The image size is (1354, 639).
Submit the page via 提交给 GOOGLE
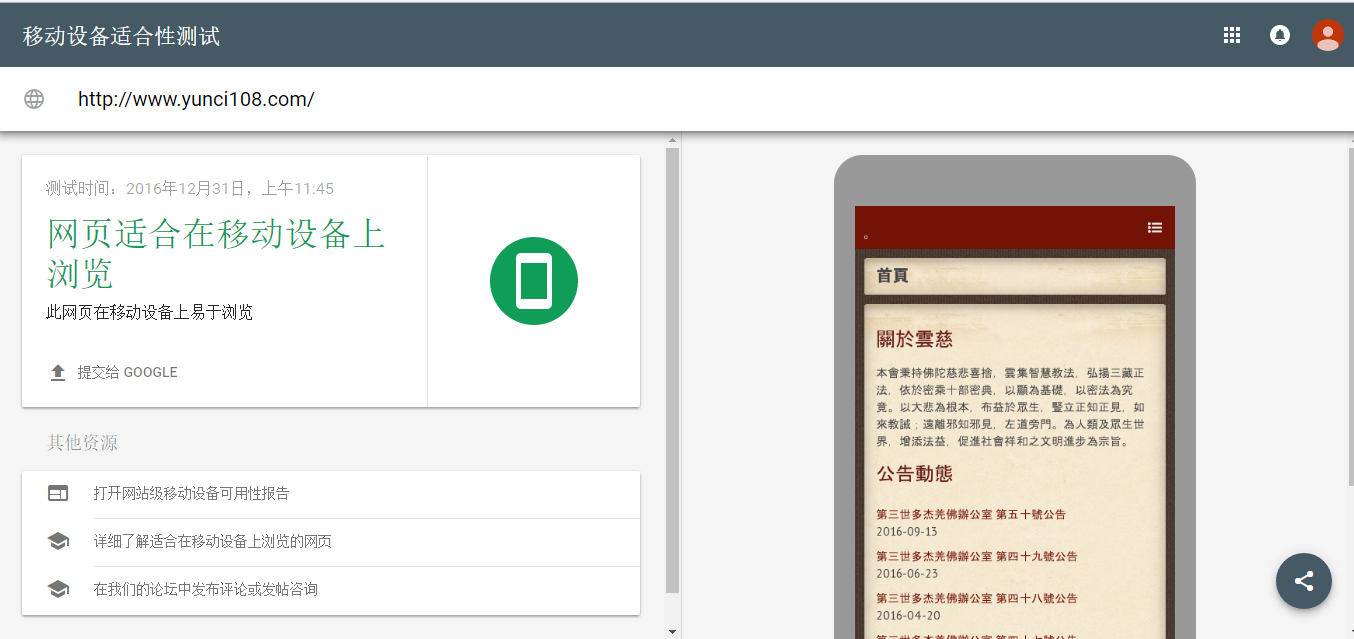coord(127,372)
